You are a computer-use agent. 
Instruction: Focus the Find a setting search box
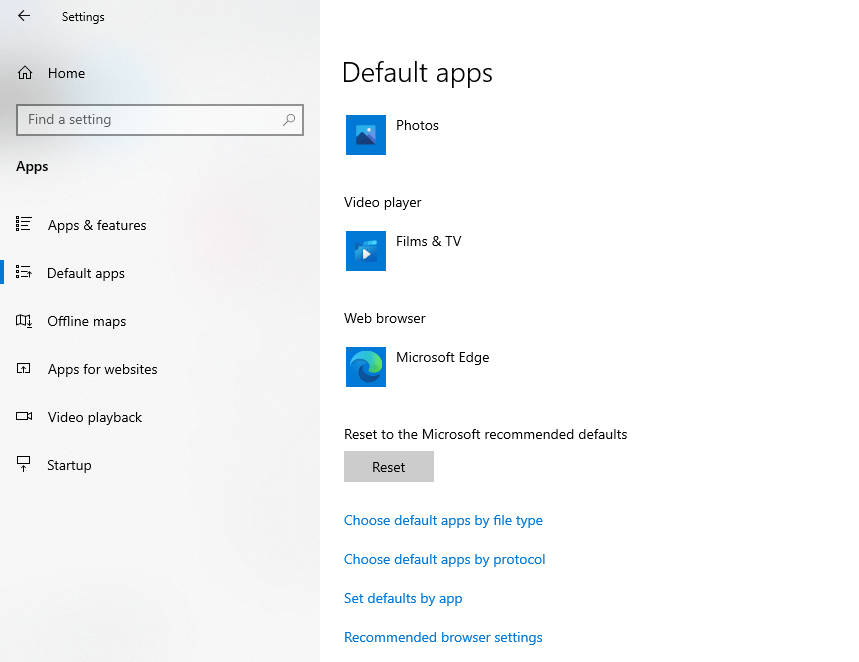160,119
